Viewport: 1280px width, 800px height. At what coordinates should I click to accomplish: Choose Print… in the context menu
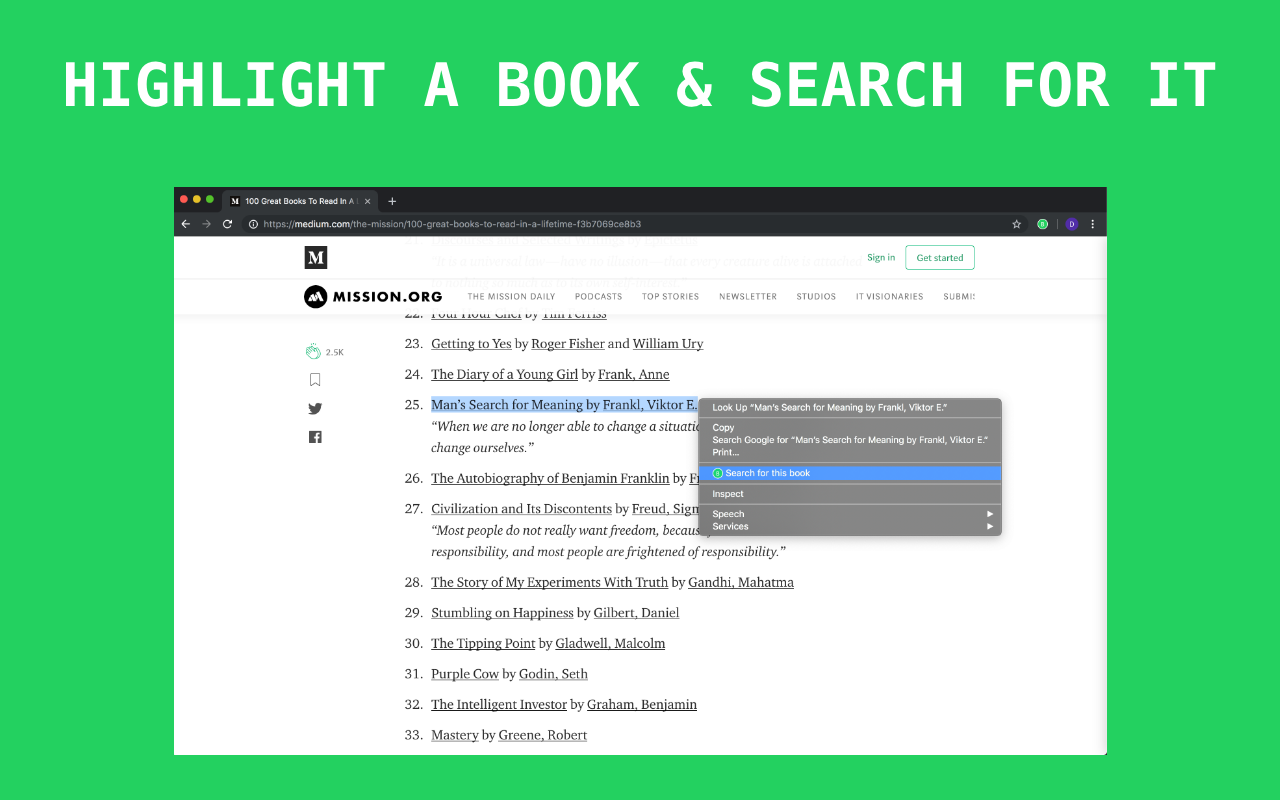tap(850, 453)
